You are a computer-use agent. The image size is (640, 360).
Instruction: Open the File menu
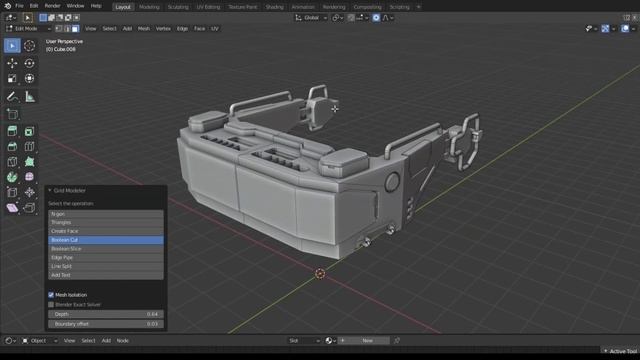click(x=19, y=6)
